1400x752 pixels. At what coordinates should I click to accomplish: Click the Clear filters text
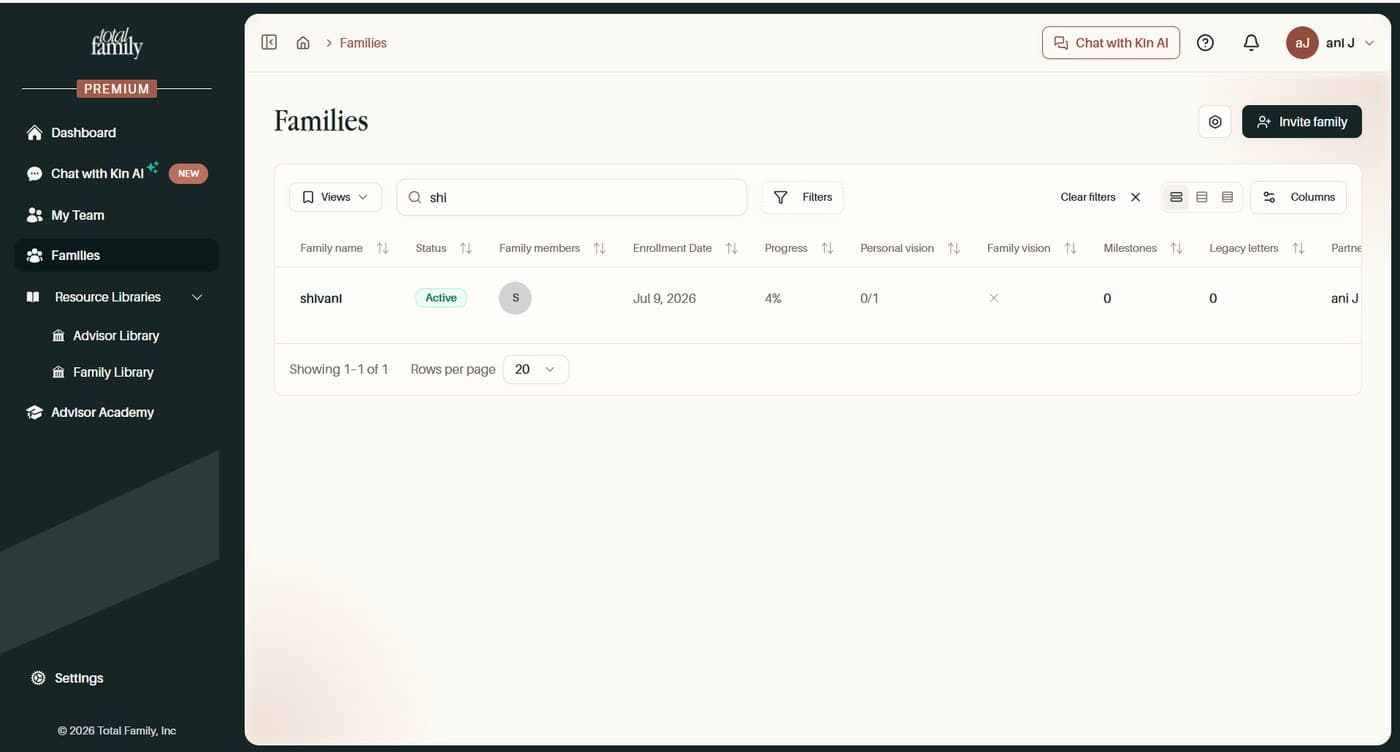pos(1088,197)
